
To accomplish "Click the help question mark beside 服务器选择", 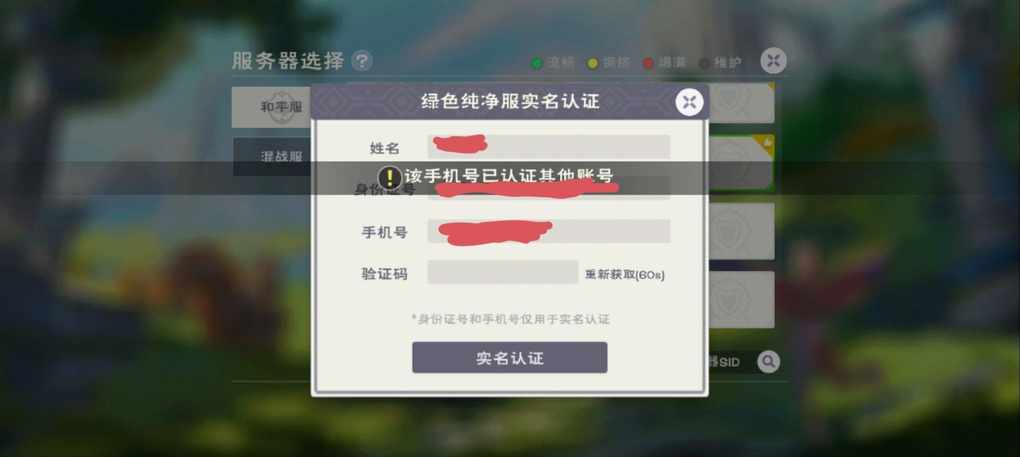I will point(362,62).
